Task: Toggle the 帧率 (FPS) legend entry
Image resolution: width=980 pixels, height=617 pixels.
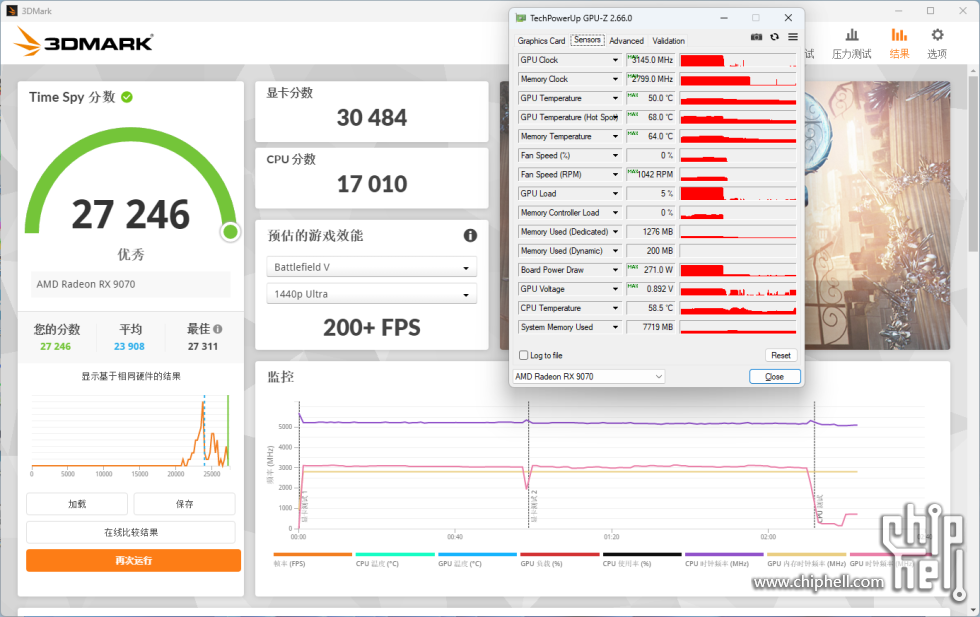Action: click(312, 559)
